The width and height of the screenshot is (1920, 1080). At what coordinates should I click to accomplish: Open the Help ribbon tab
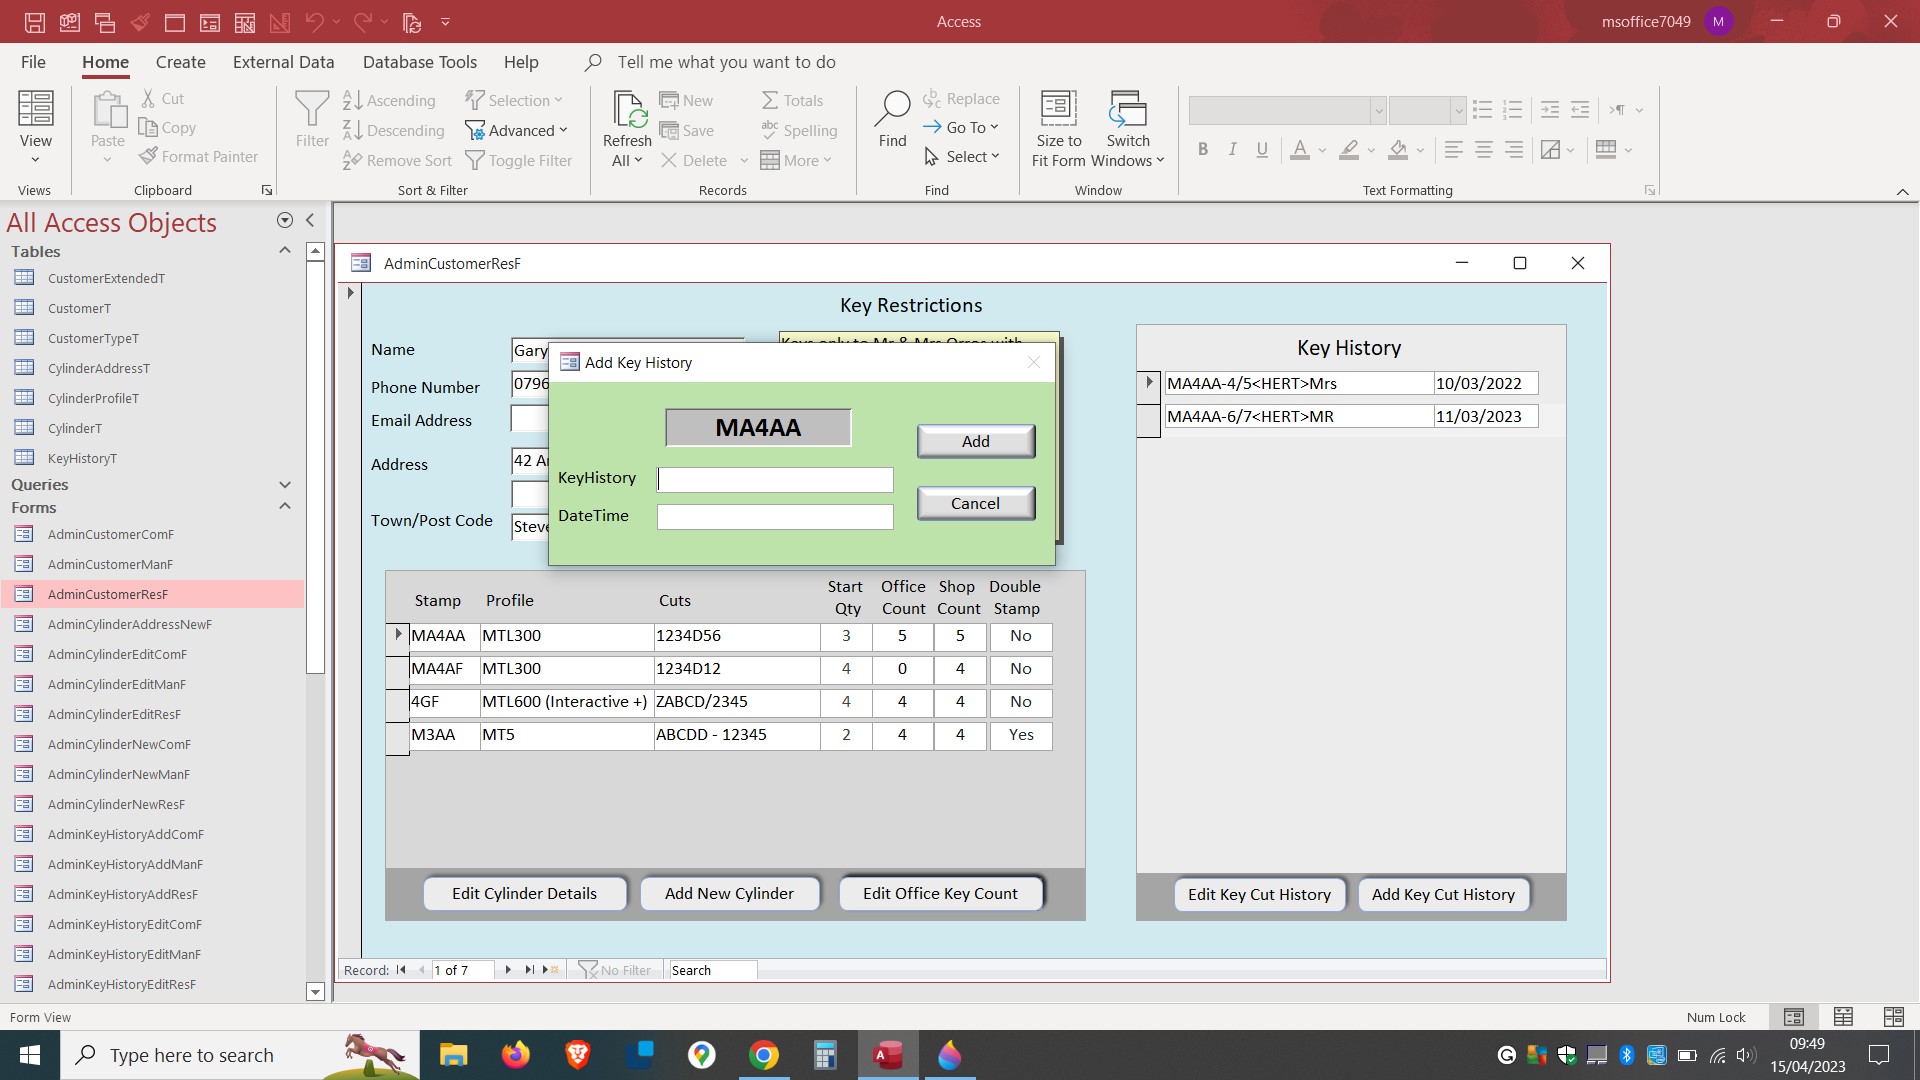click(521, 62)
